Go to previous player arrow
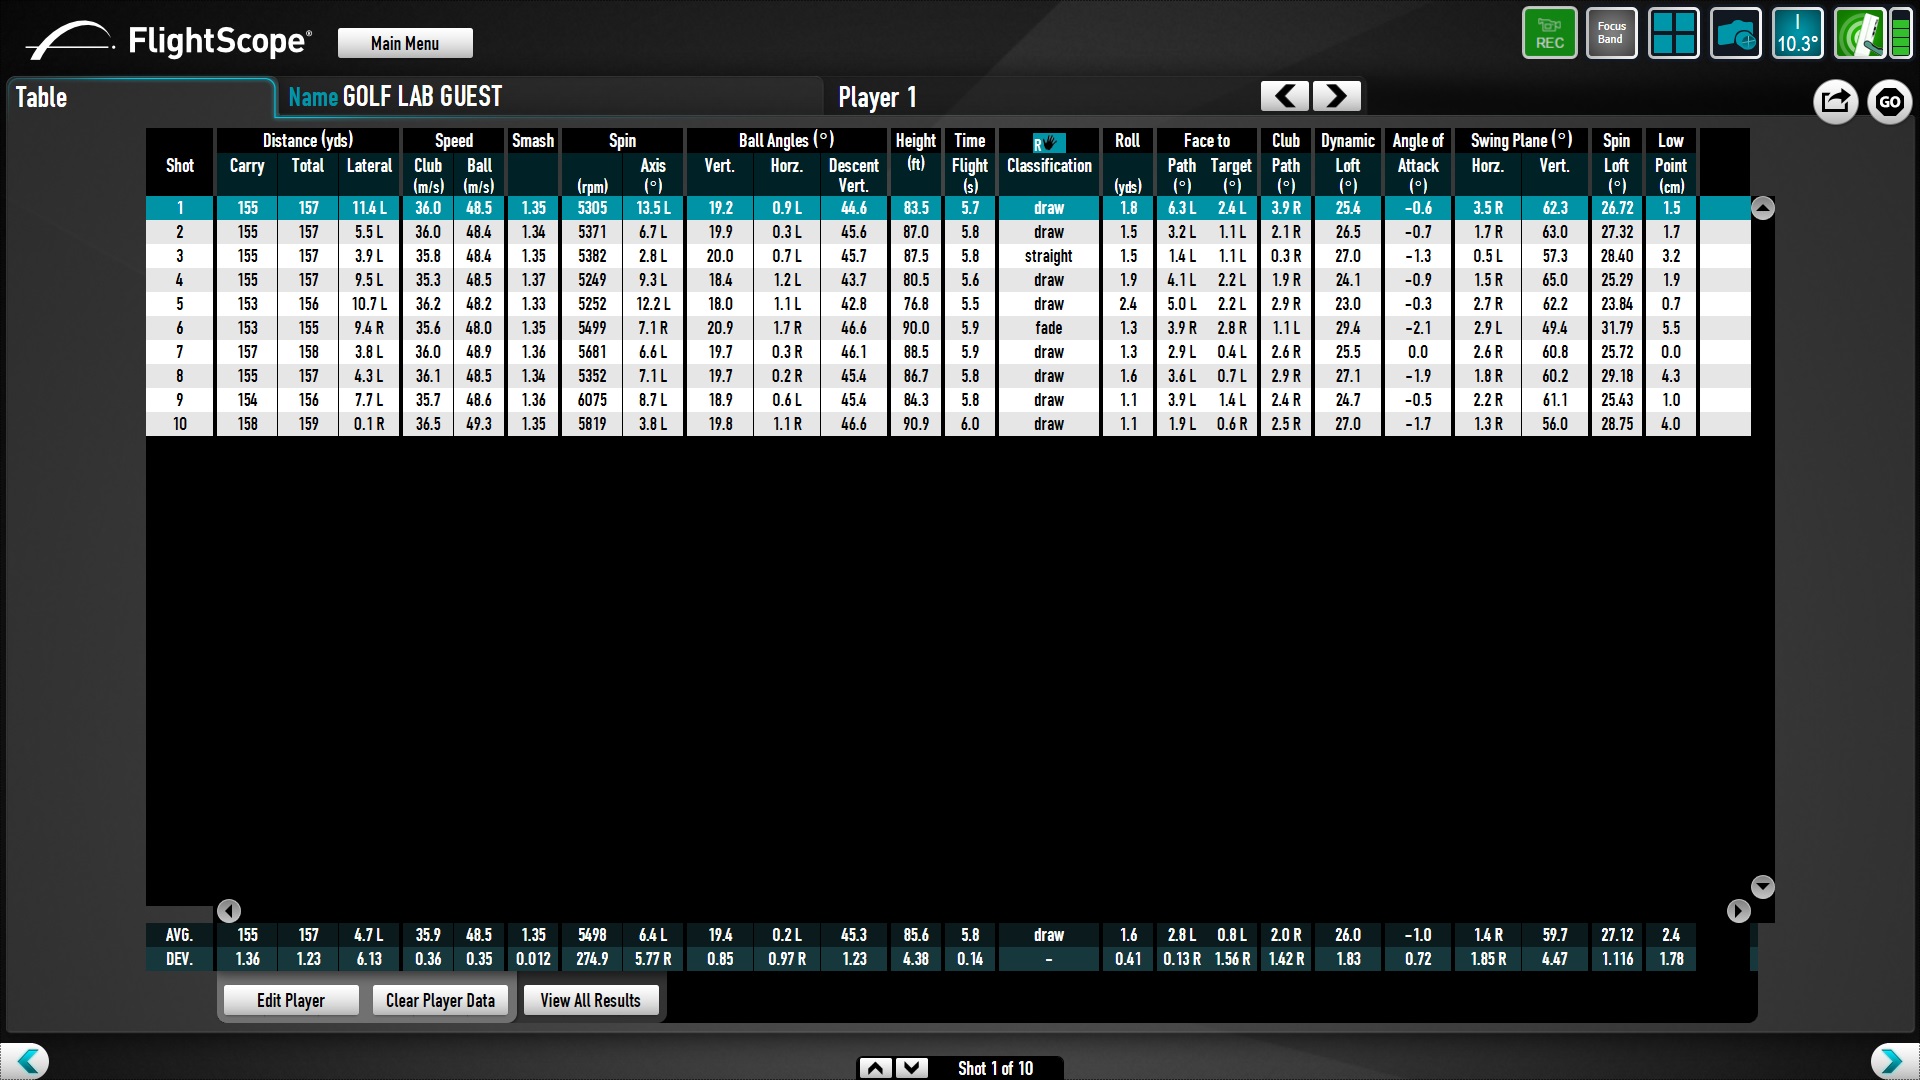 1285,96
